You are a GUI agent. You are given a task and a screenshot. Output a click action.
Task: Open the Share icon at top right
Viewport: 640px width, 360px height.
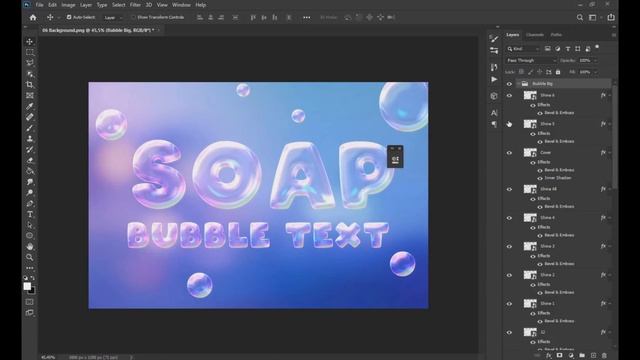pos(611,18)
